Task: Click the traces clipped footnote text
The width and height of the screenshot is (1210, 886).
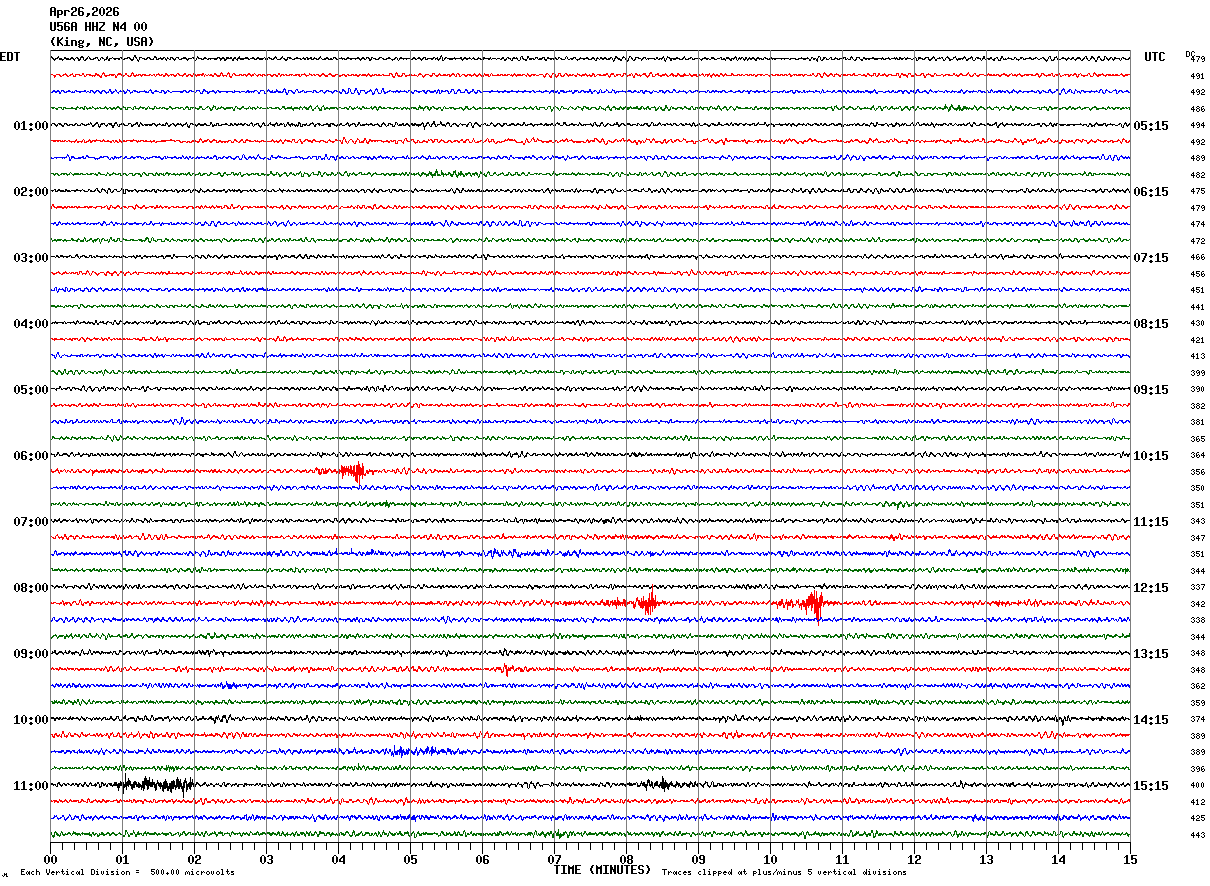Action: pos(784,873)
